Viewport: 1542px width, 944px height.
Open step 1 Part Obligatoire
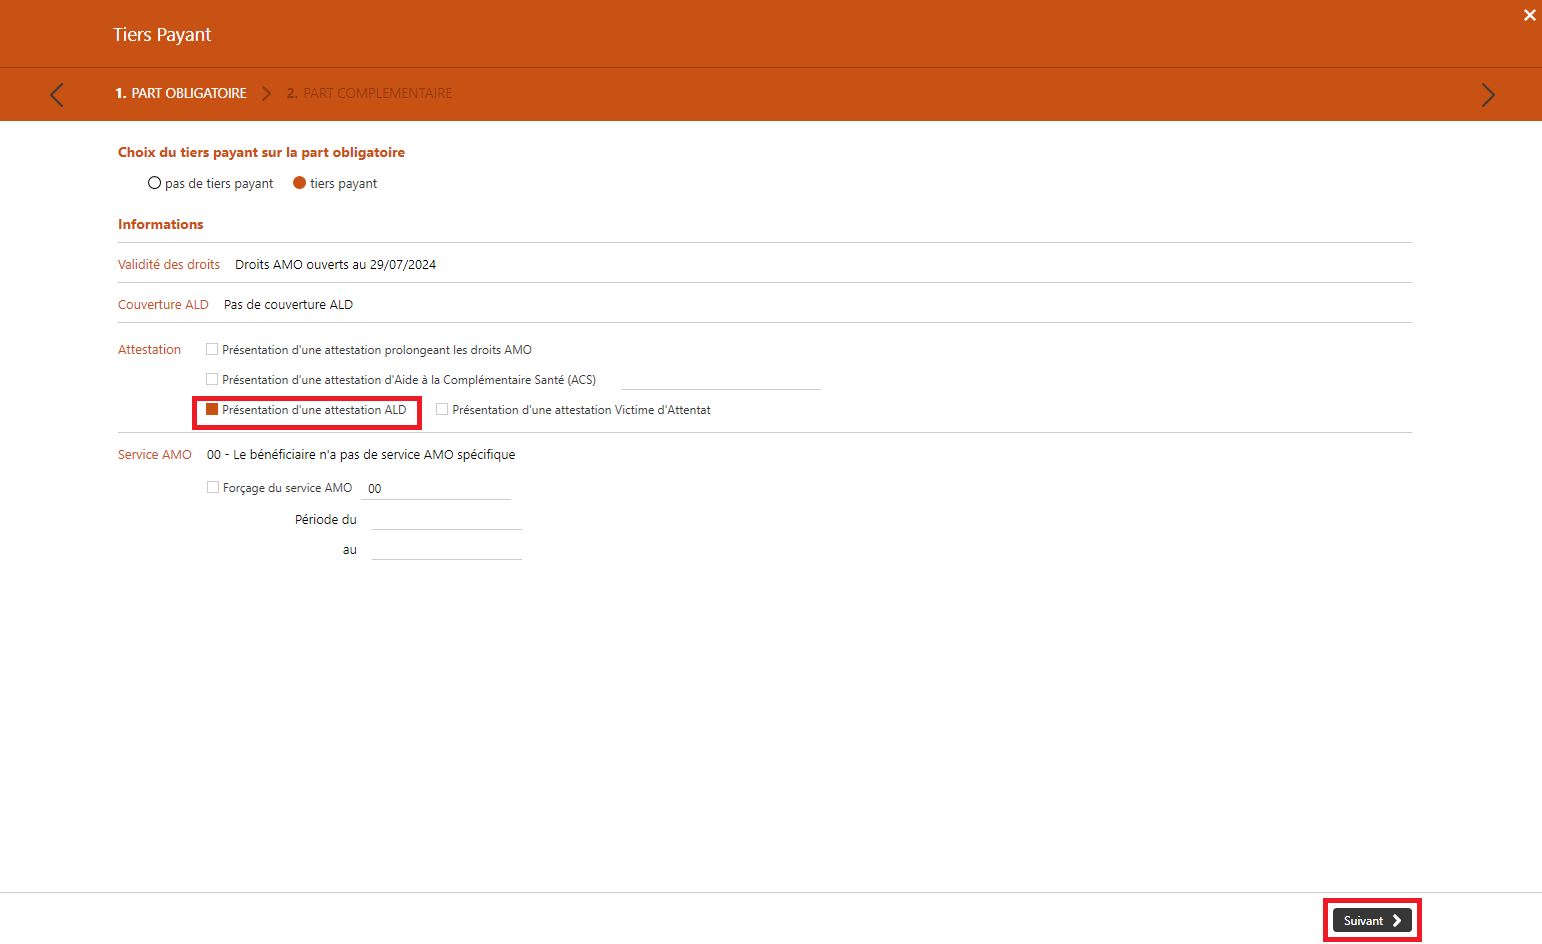point(181,93)
